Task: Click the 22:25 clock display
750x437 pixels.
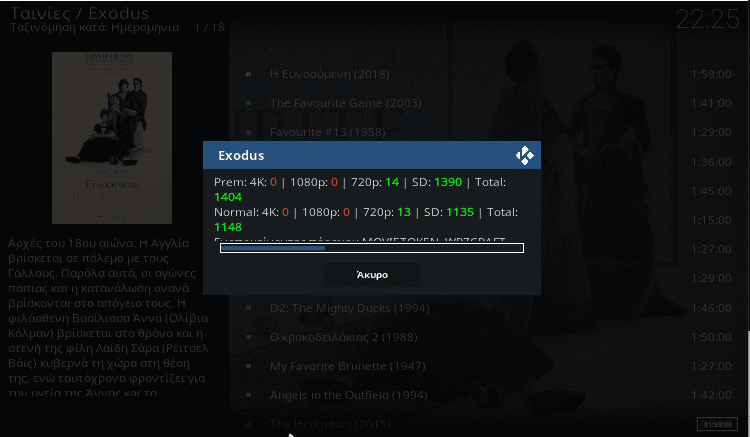Action: pyautogui.click(x=707, y=20)
